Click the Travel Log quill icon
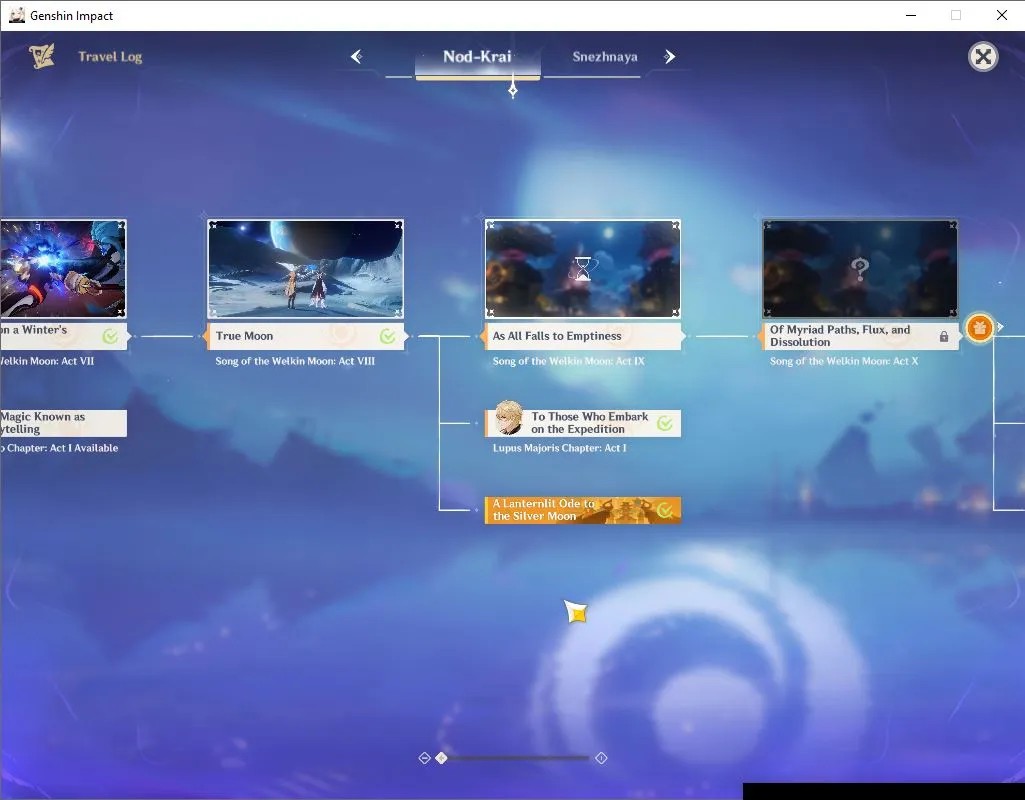 point(42,56)
